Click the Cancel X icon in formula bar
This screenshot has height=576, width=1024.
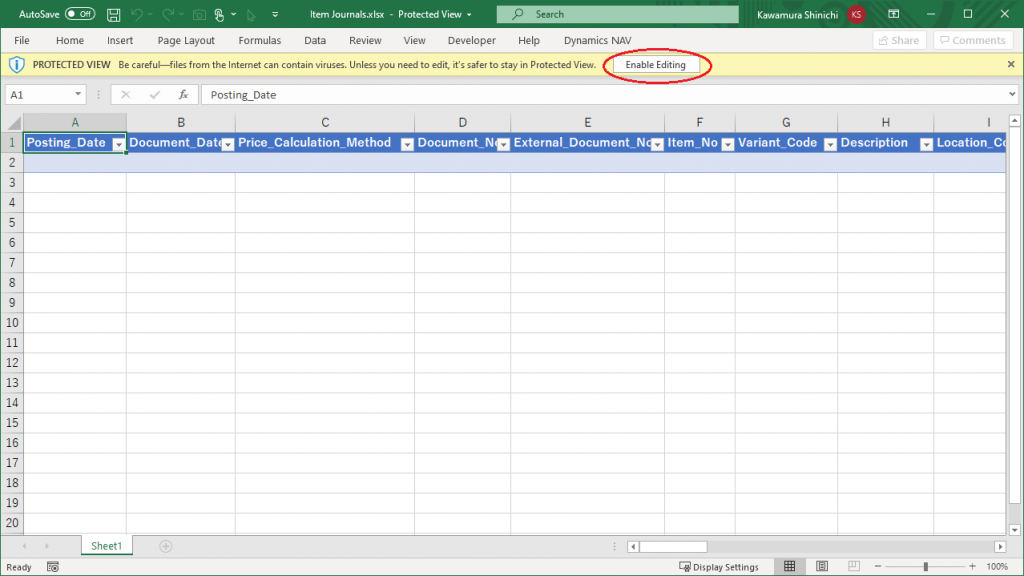pyautogui.click(x=125, y=95)
